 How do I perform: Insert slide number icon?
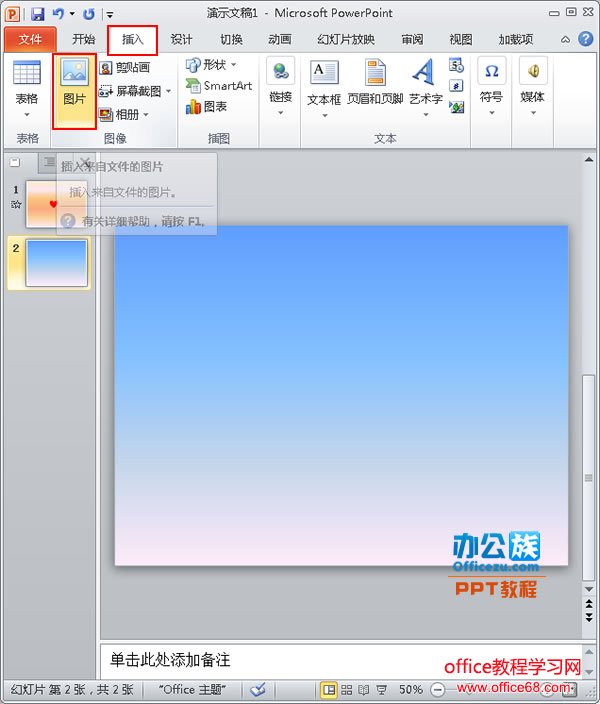(x=456, y=86)
